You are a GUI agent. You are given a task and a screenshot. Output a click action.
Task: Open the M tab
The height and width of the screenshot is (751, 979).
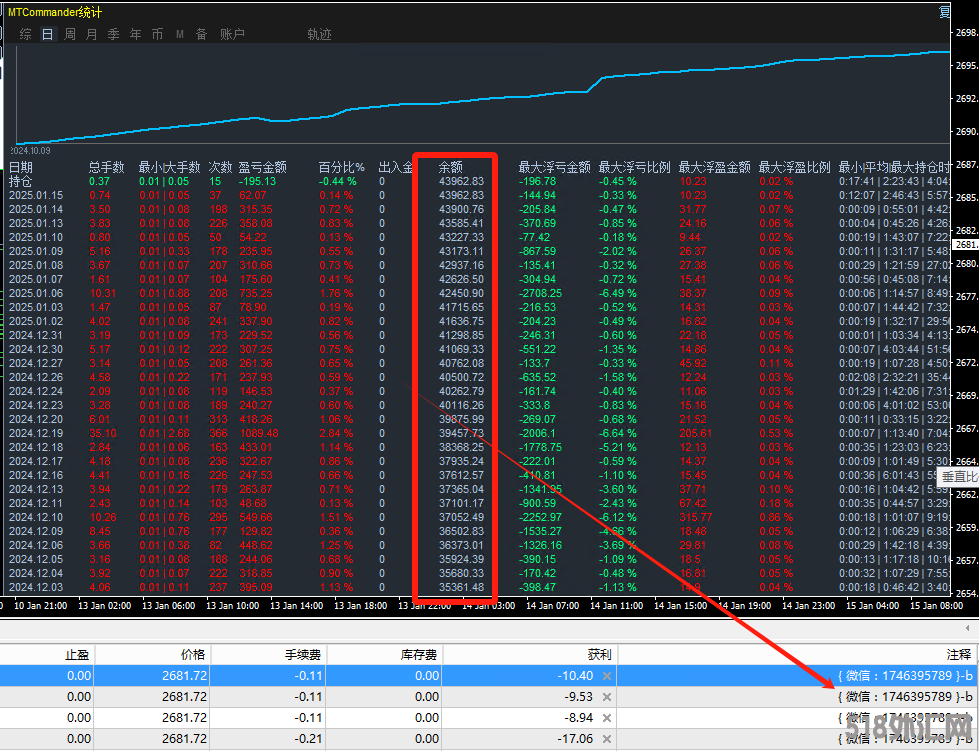(x=180, y=34)
